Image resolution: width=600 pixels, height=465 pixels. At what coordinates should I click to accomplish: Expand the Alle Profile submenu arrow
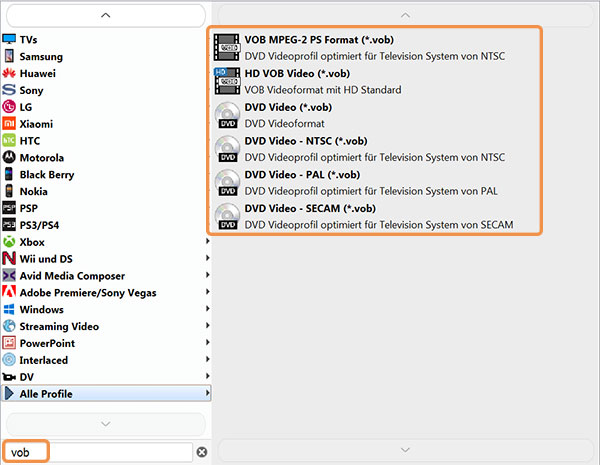[207, 393]
